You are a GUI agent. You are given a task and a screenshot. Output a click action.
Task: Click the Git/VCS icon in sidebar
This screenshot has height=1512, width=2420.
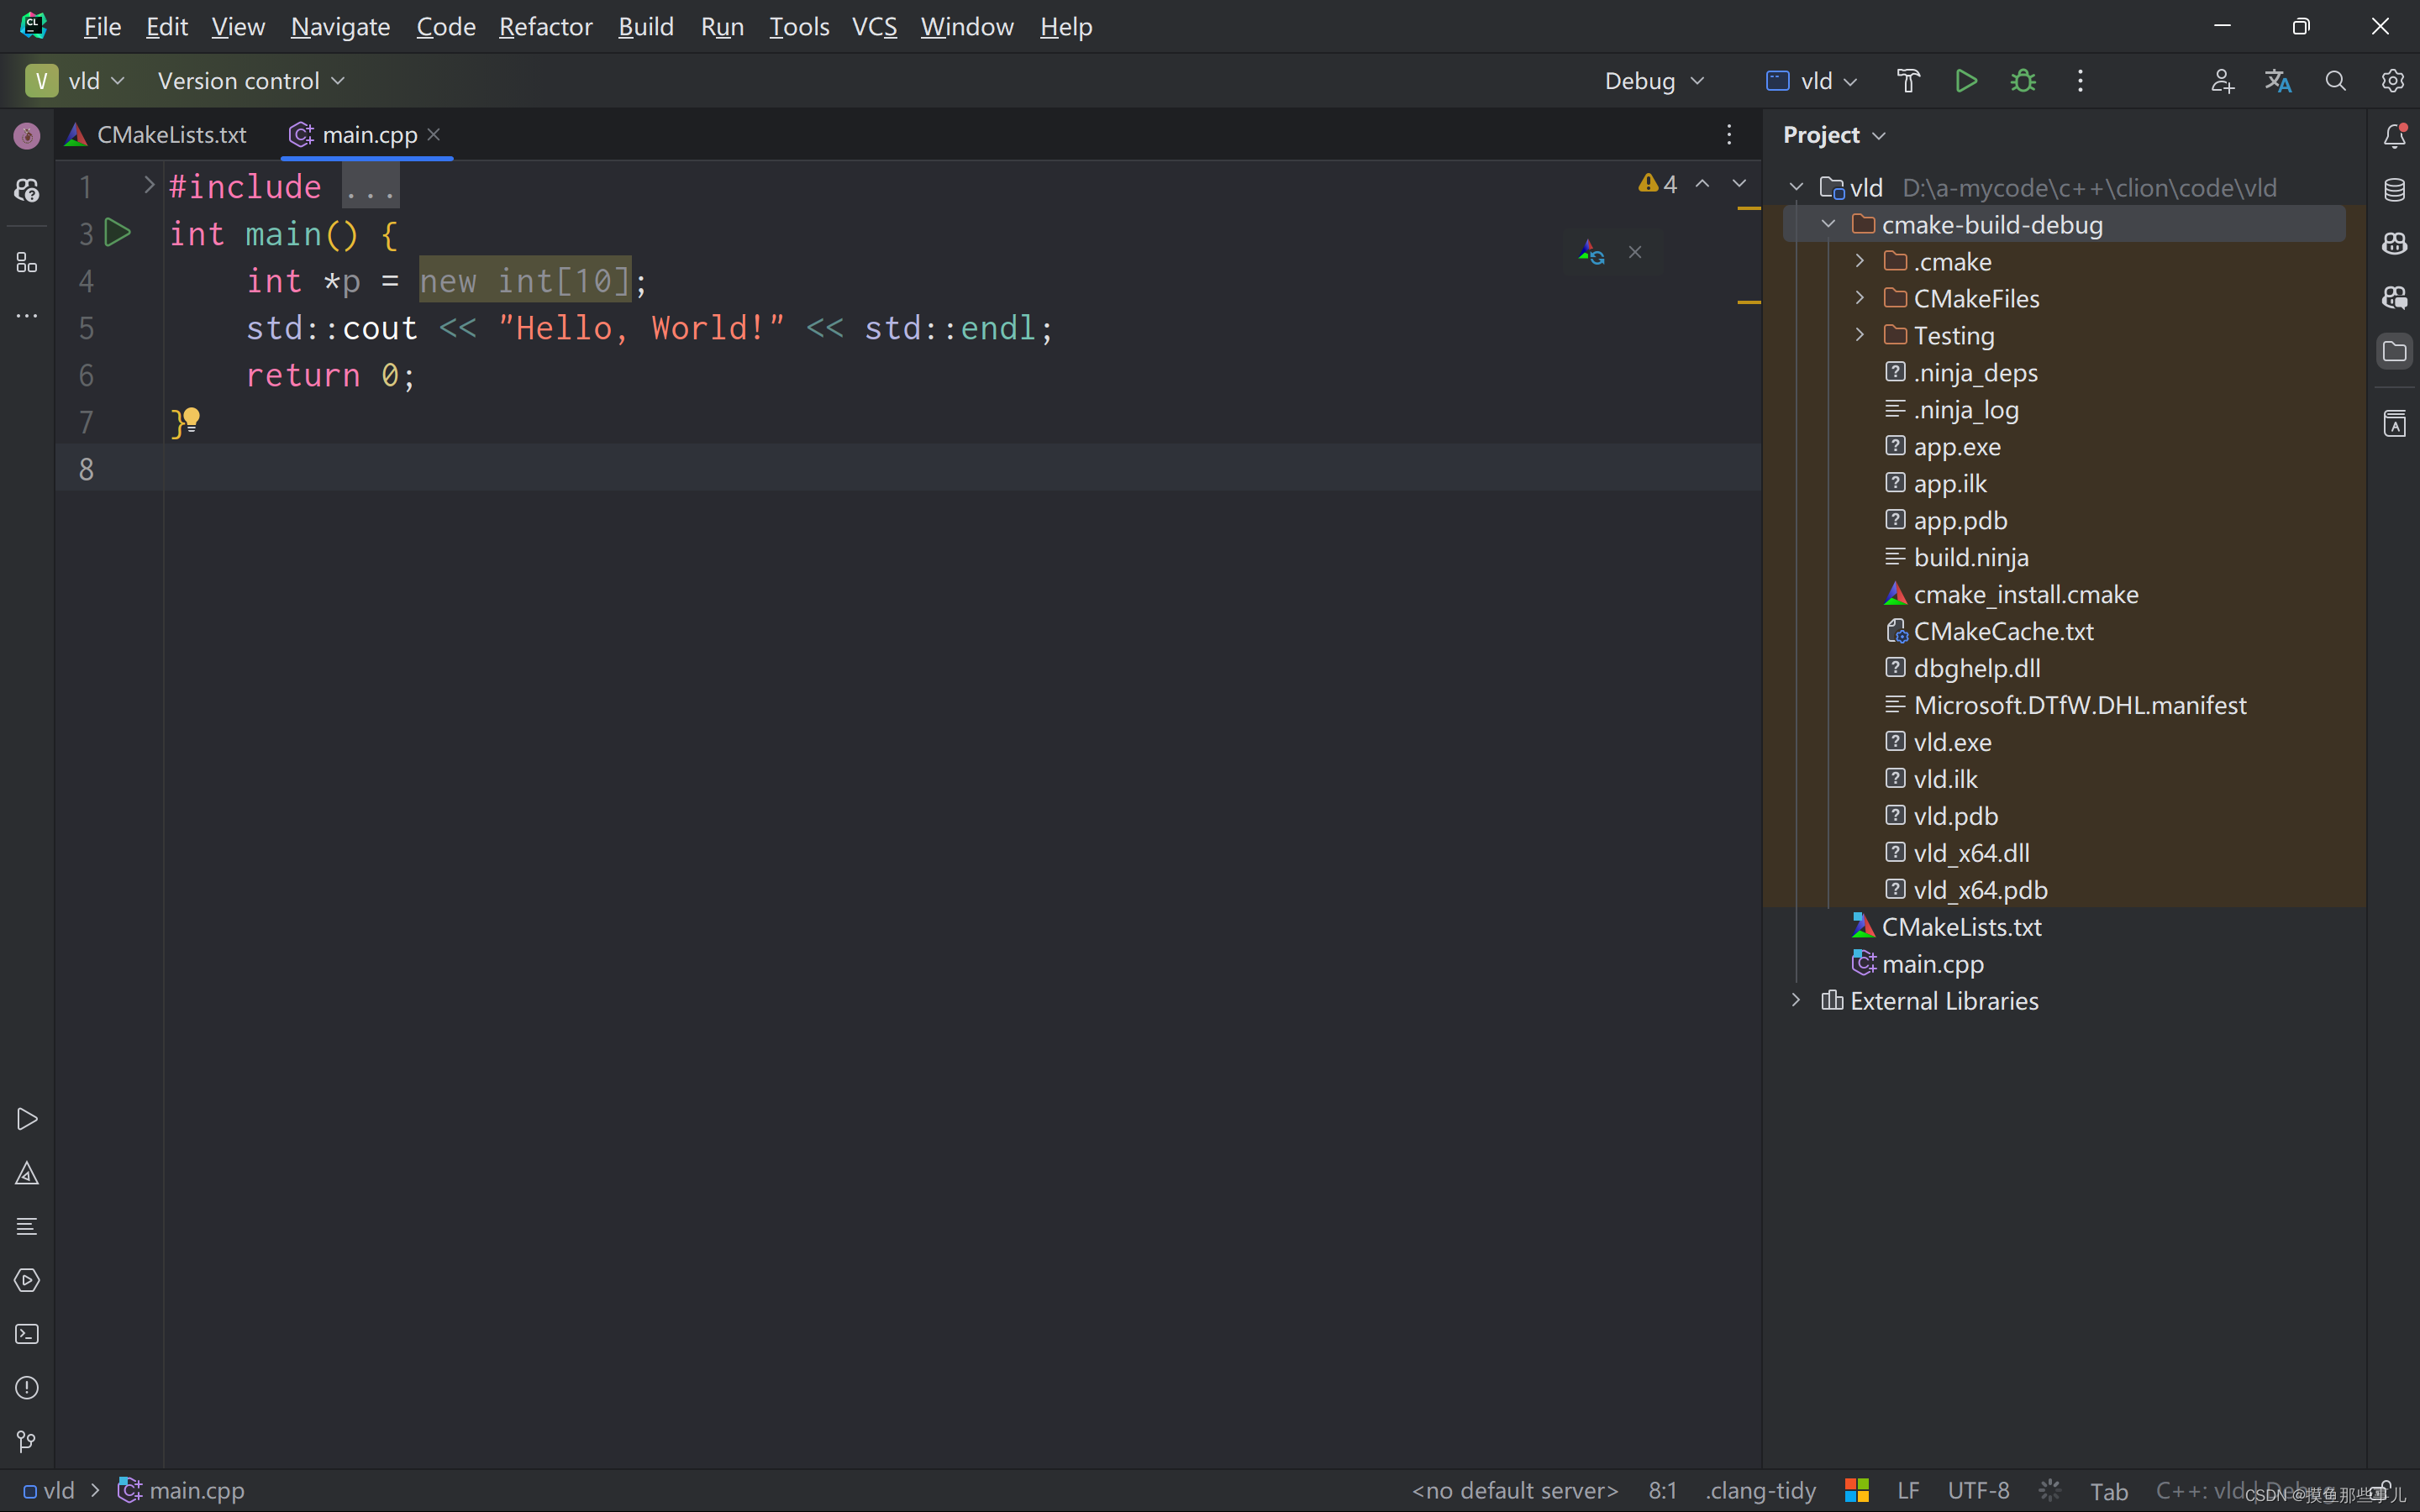coord(26,1441)
